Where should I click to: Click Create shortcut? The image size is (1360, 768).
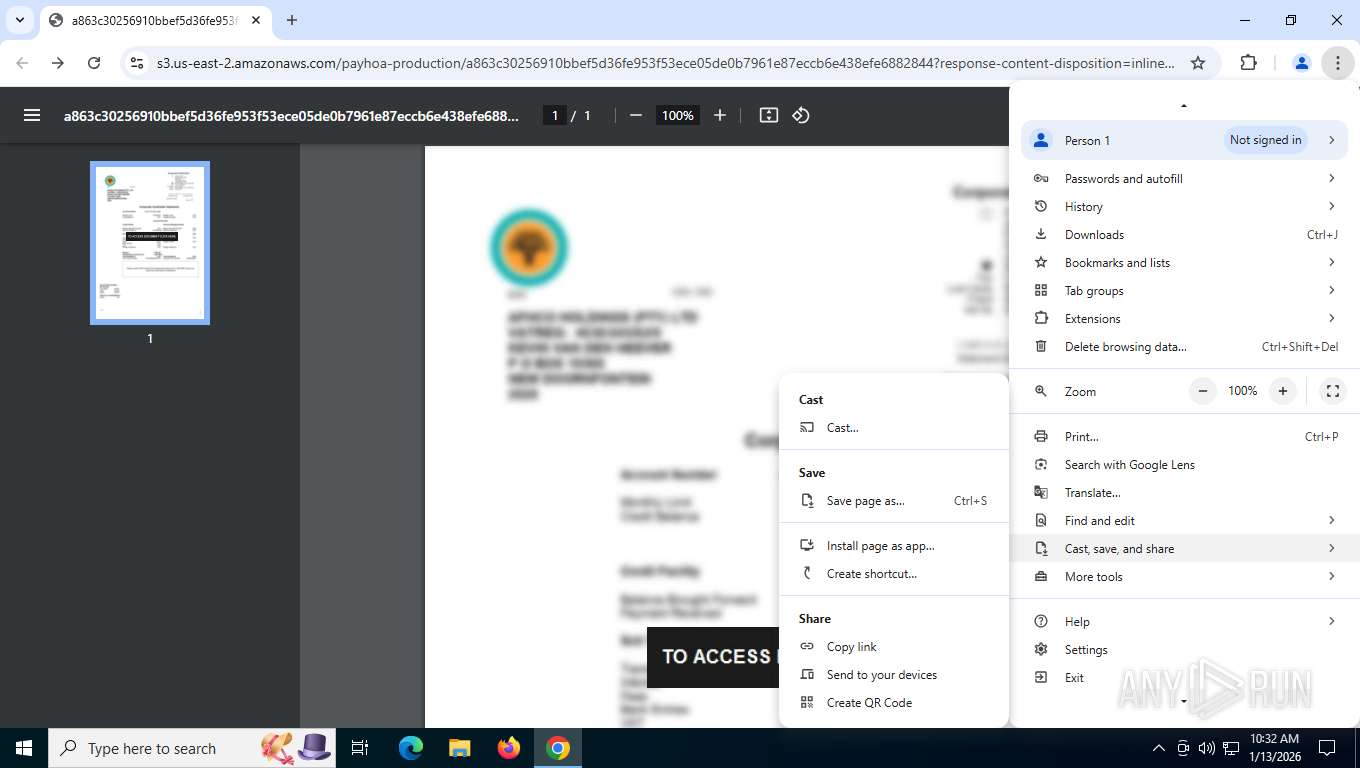tap(894, 574)
